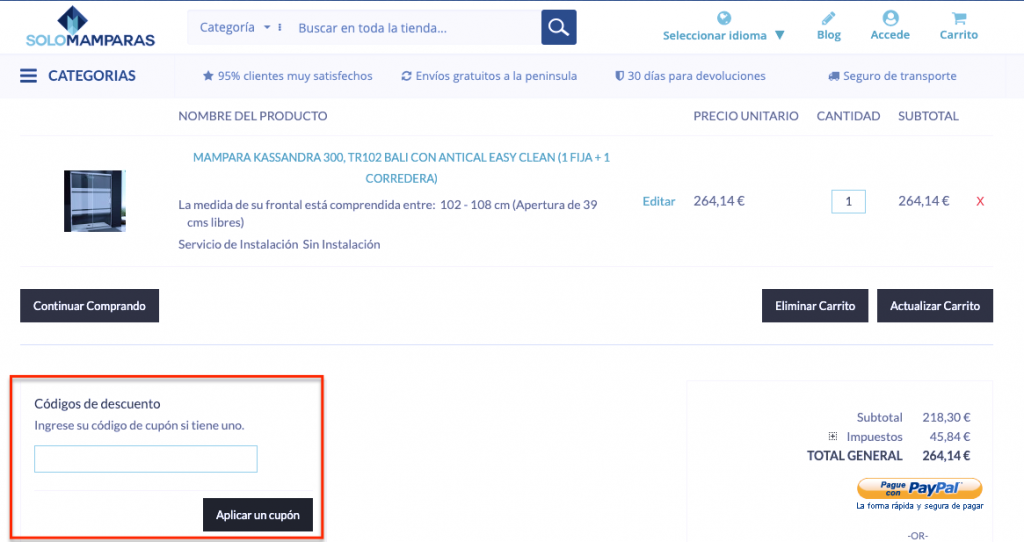
Task: Click the Pague con PayPal button
Action: pyautogui.click(x=919, y=488)
